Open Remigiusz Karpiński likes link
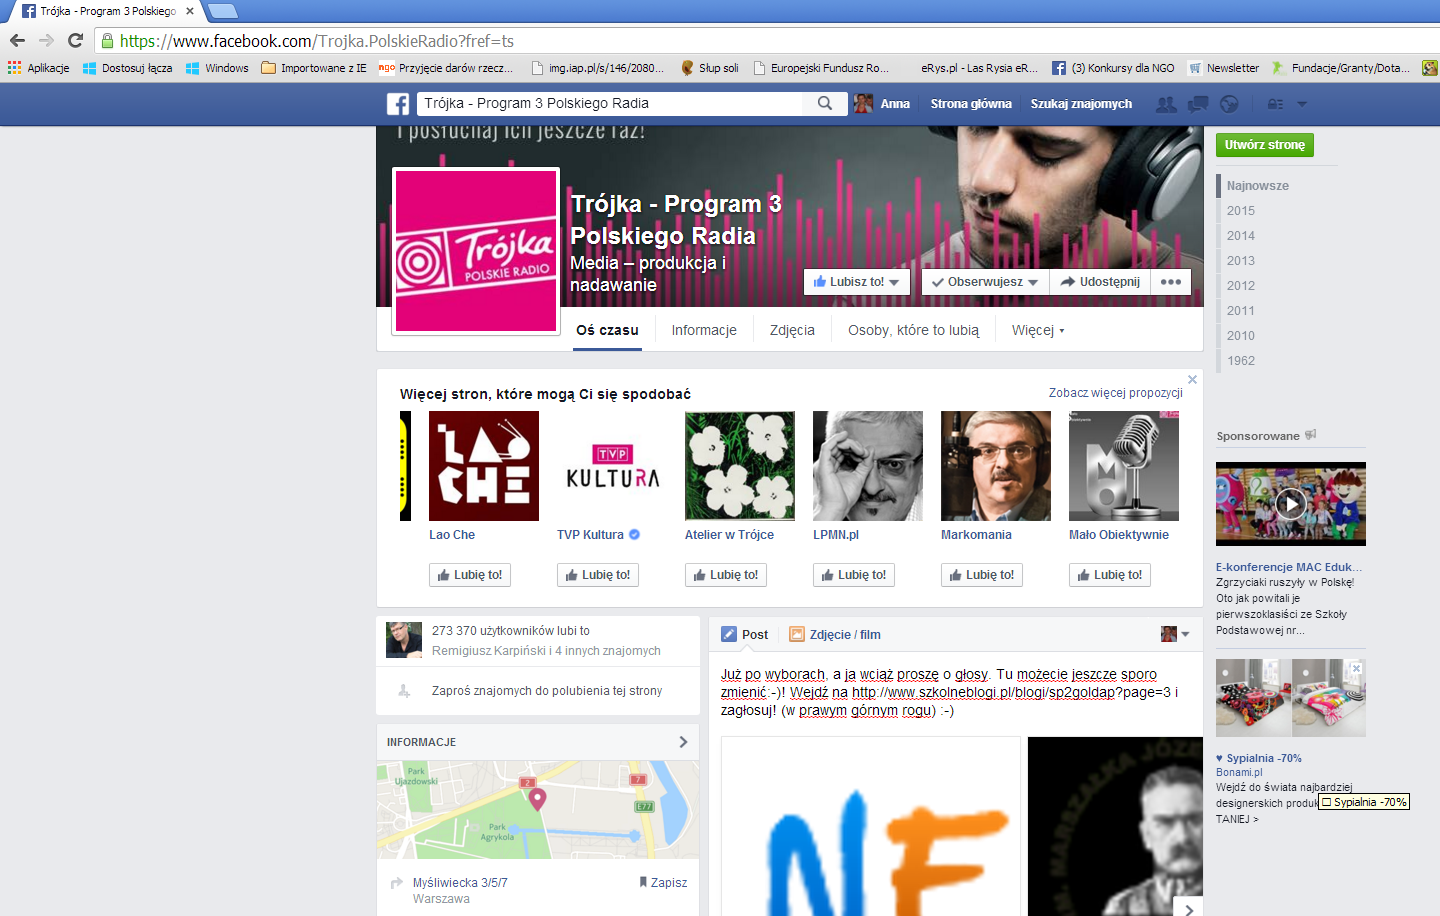 click(546, 651)
